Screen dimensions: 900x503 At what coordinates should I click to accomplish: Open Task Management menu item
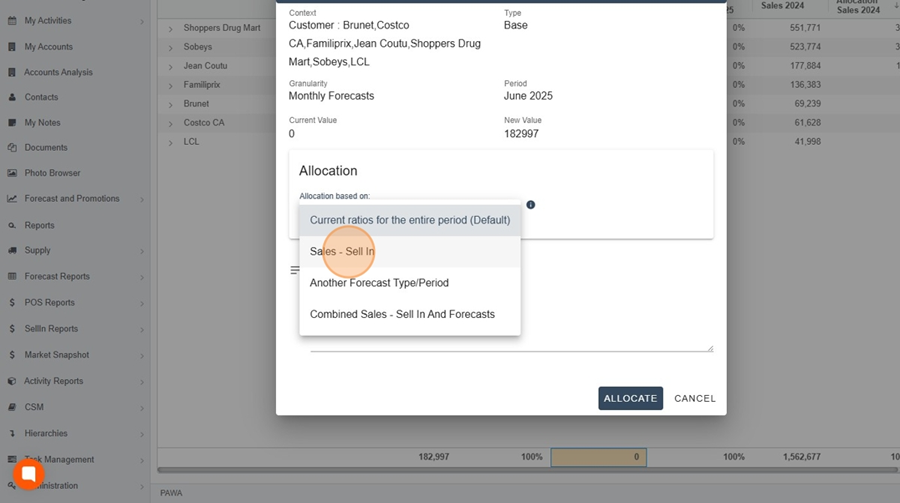click(59, 459)
